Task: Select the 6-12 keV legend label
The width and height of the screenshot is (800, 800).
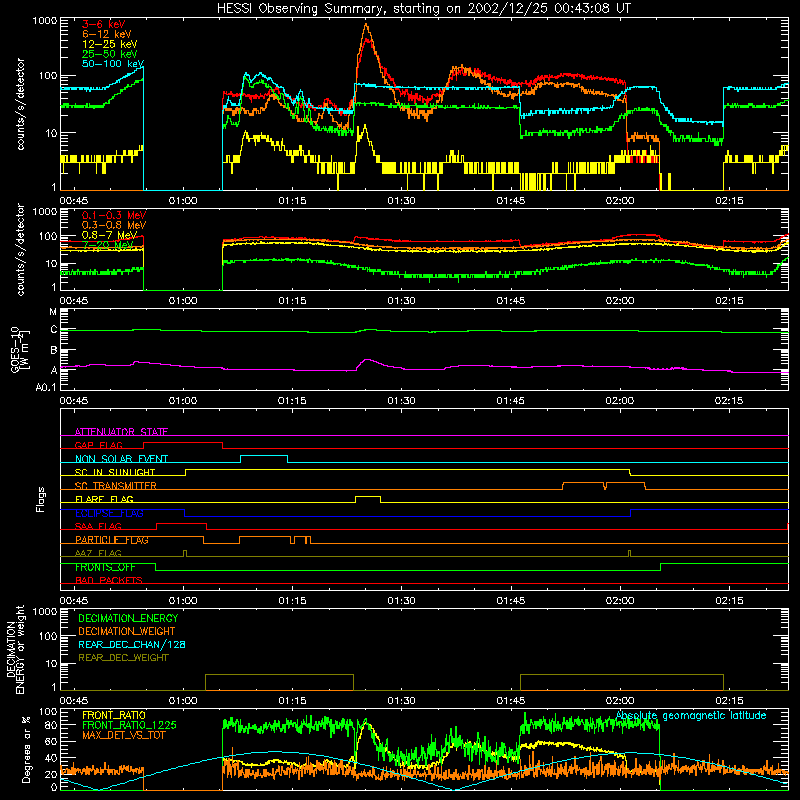Action: [x=107, y=34]
